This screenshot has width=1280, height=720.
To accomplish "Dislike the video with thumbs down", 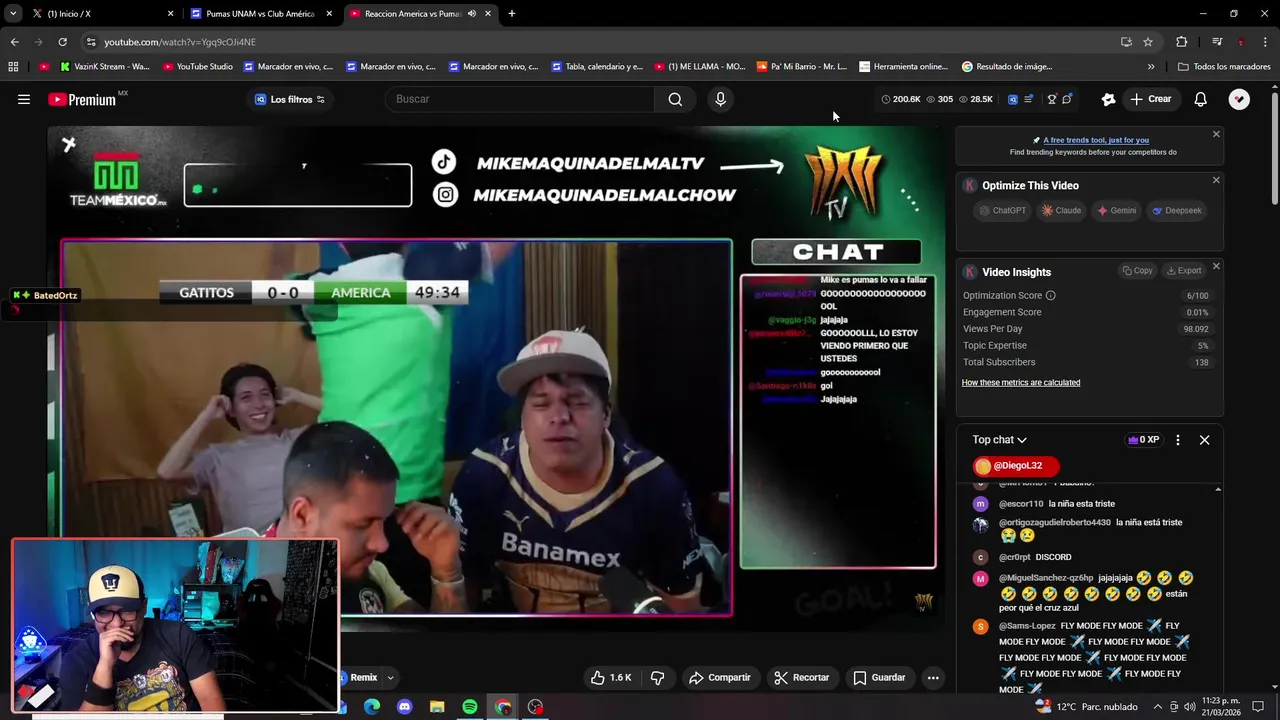I will pyautogui.click(x=657, y=677).
